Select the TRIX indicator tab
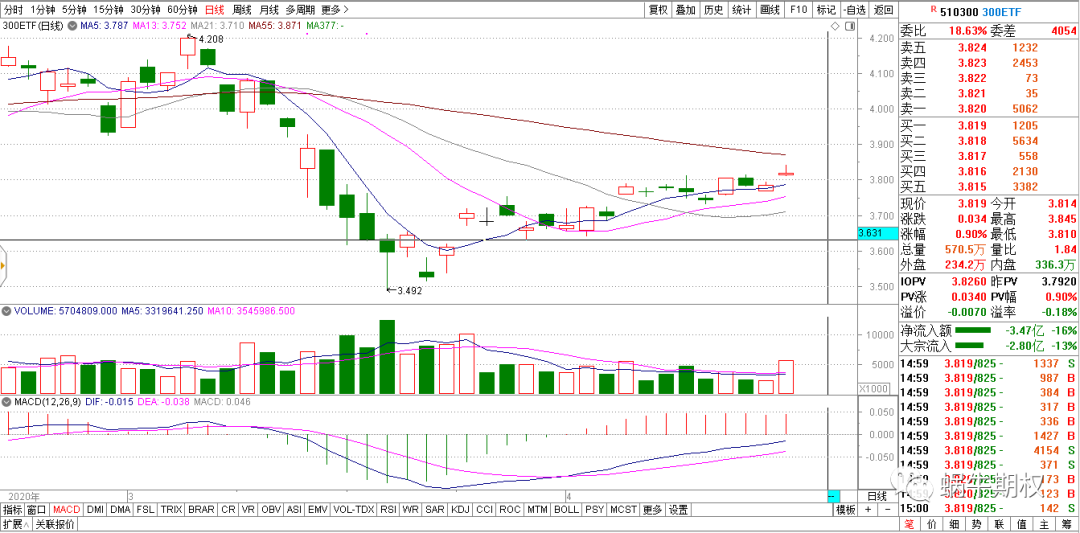The image size is (1080, 533). point(171,510)
